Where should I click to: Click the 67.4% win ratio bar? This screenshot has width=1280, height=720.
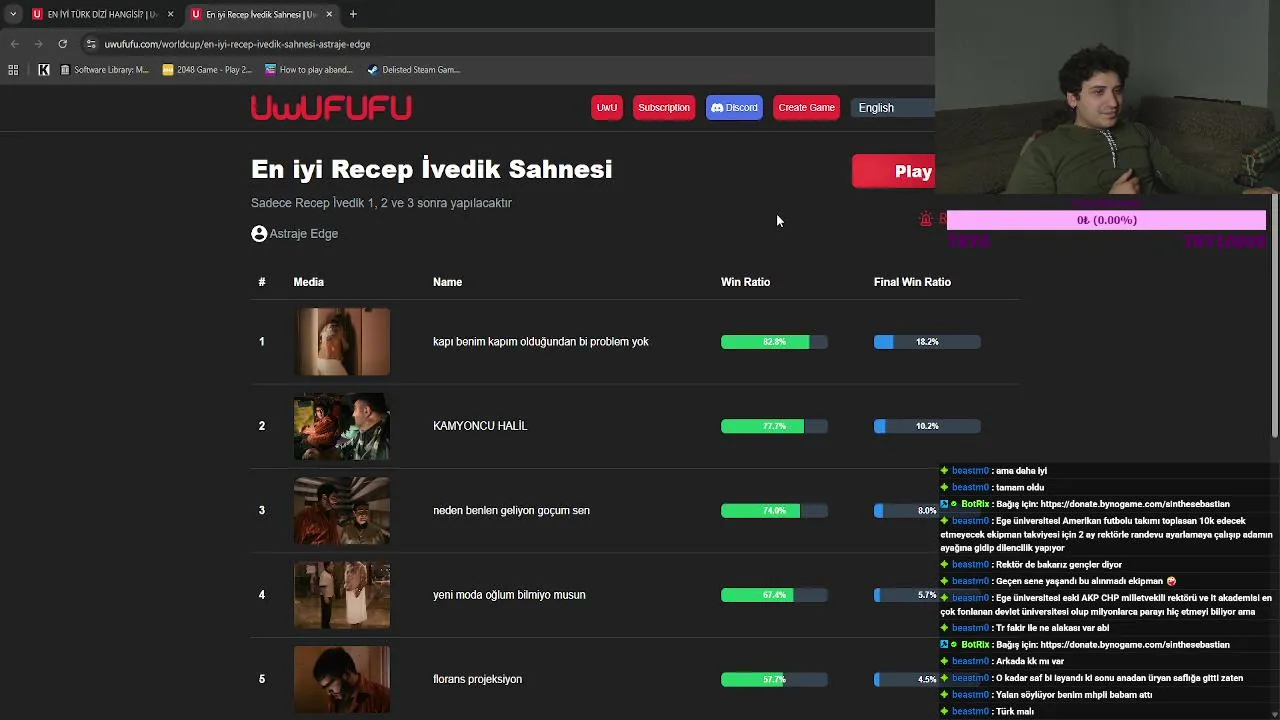click(x=774, y=595)
